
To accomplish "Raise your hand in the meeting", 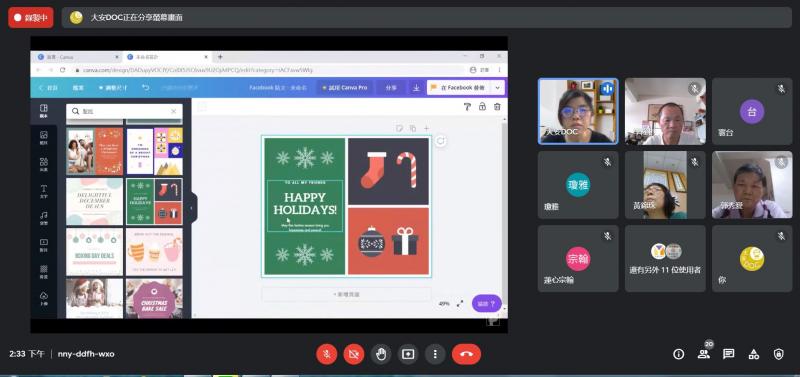I will coord(381,354).
